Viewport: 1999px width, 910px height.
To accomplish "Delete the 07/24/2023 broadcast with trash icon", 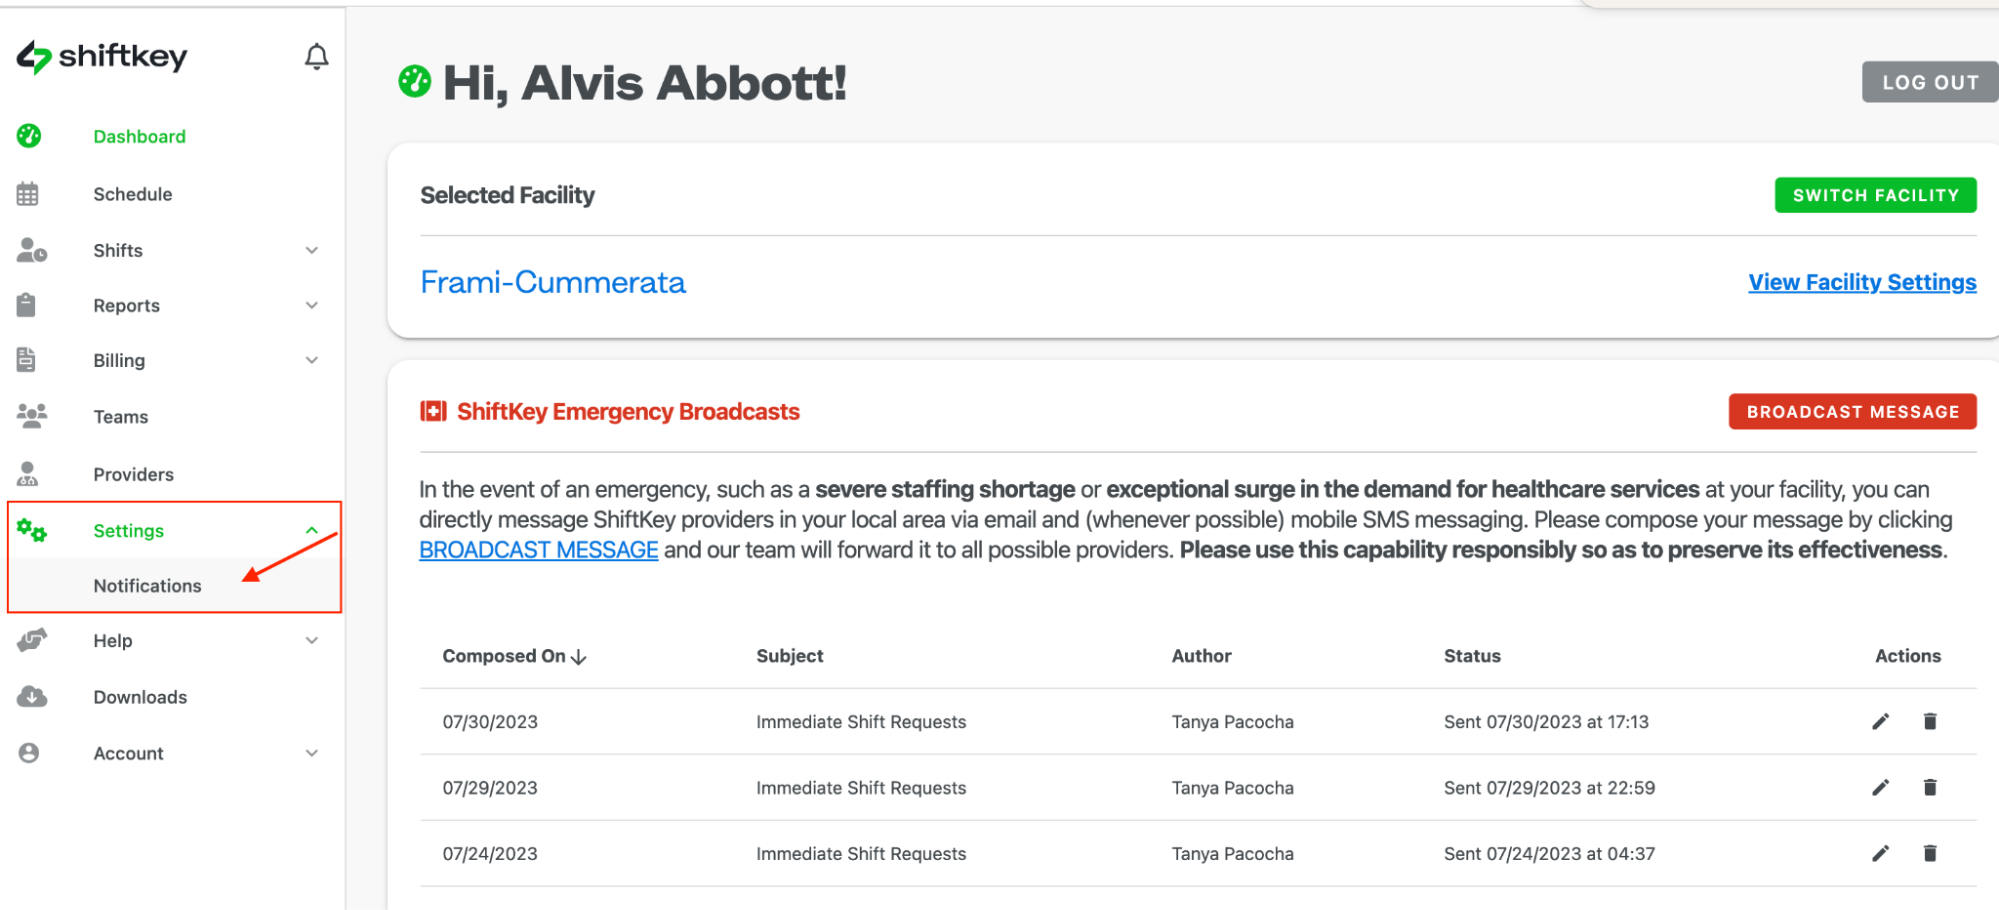I will [x=1930, y=854].
